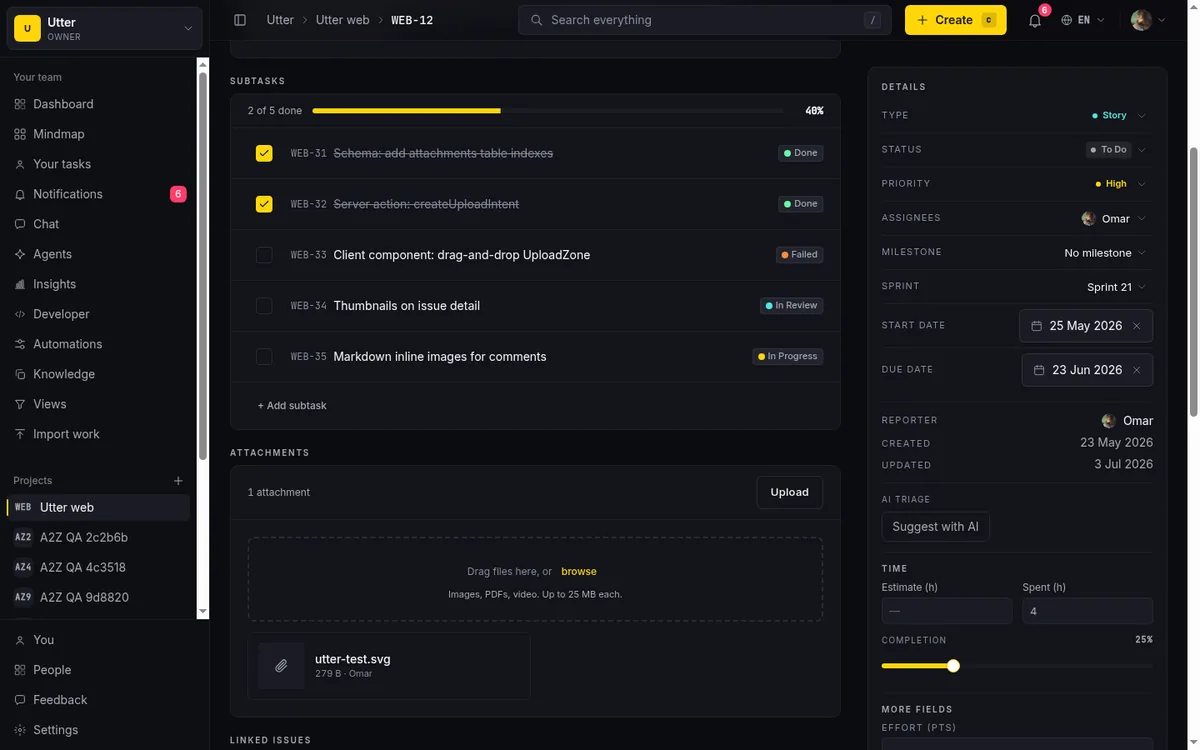Click the Dashboard sidebar icon
The height and width of the screenshot is (750, 1200).
coord(20,104)
